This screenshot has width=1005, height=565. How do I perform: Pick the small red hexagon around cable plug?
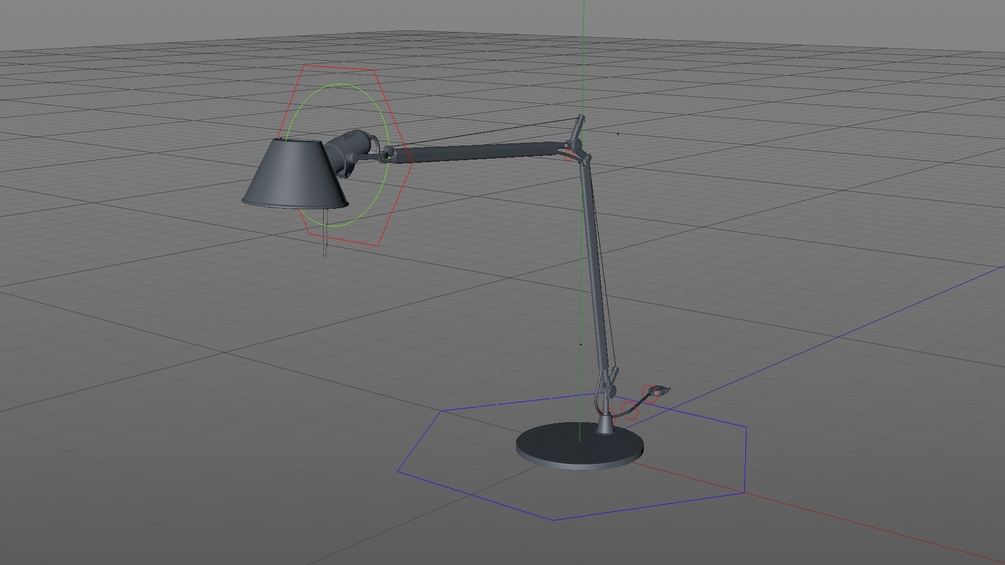tap(652, 392)
